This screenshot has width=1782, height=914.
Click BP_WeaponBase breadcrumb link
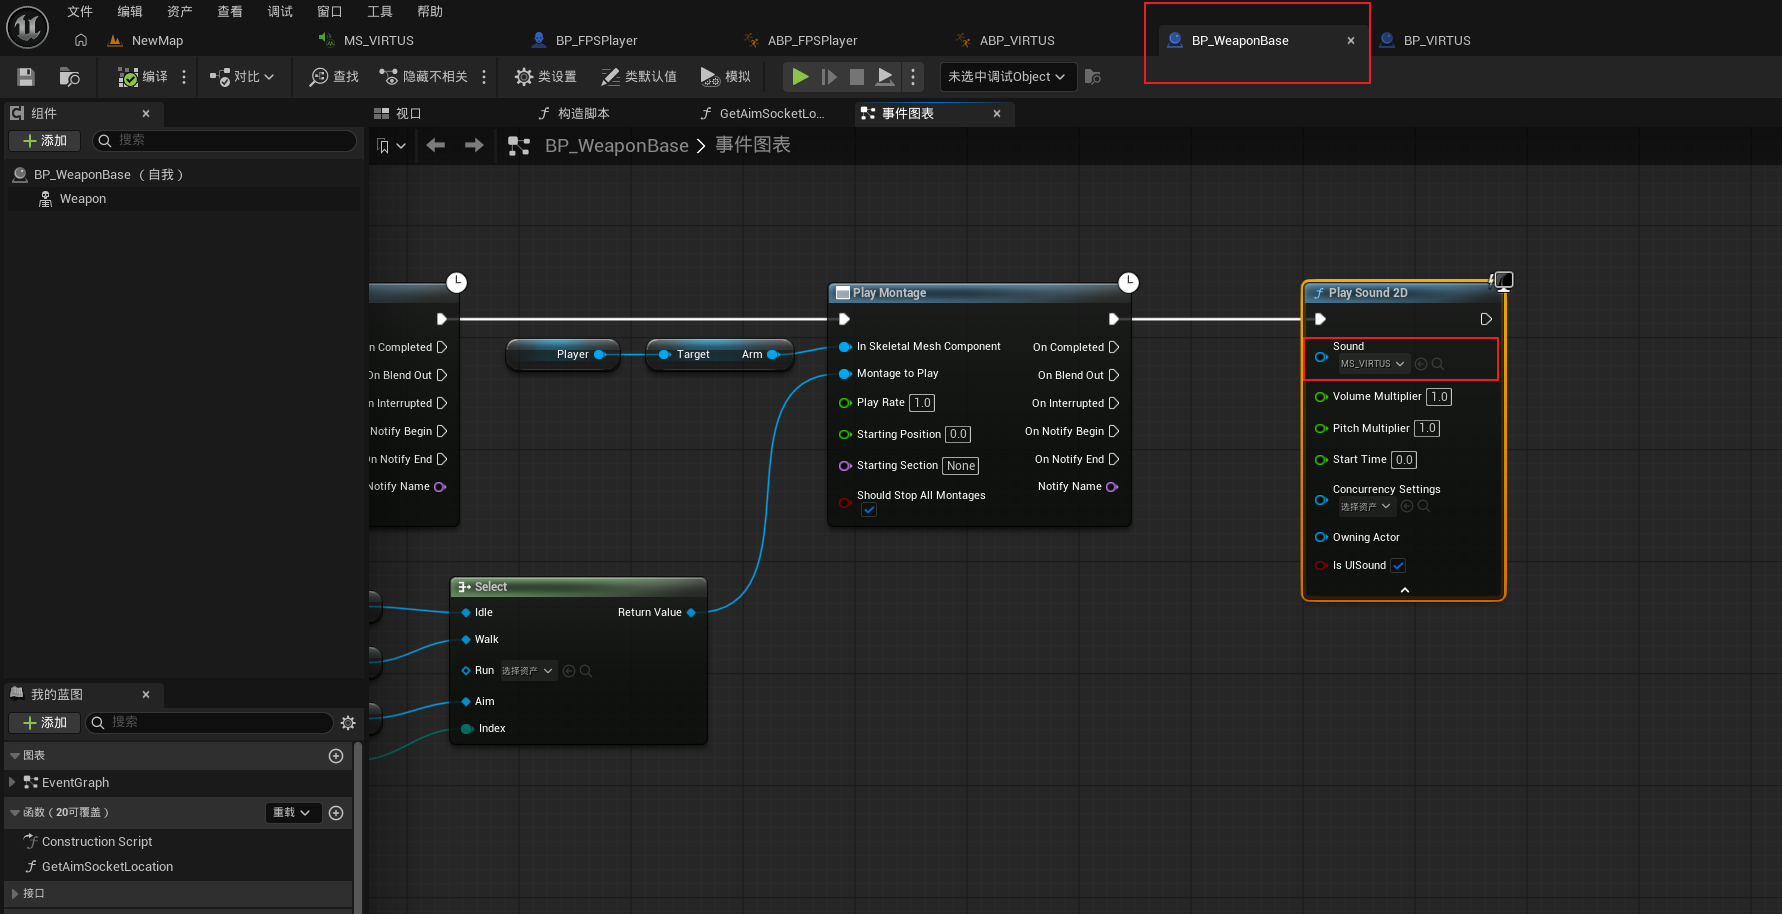pos(616,146)
